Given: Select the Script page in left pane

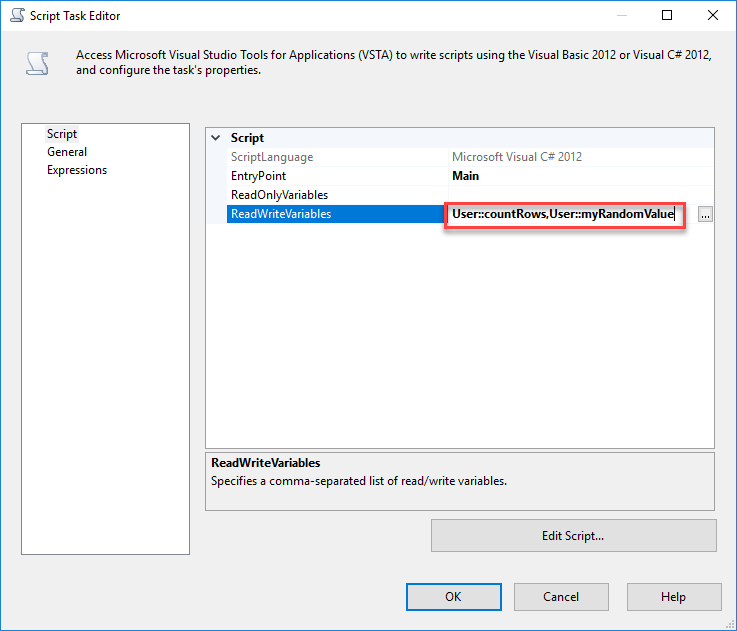Looking at the screenshot, I should tap(62, 134).
